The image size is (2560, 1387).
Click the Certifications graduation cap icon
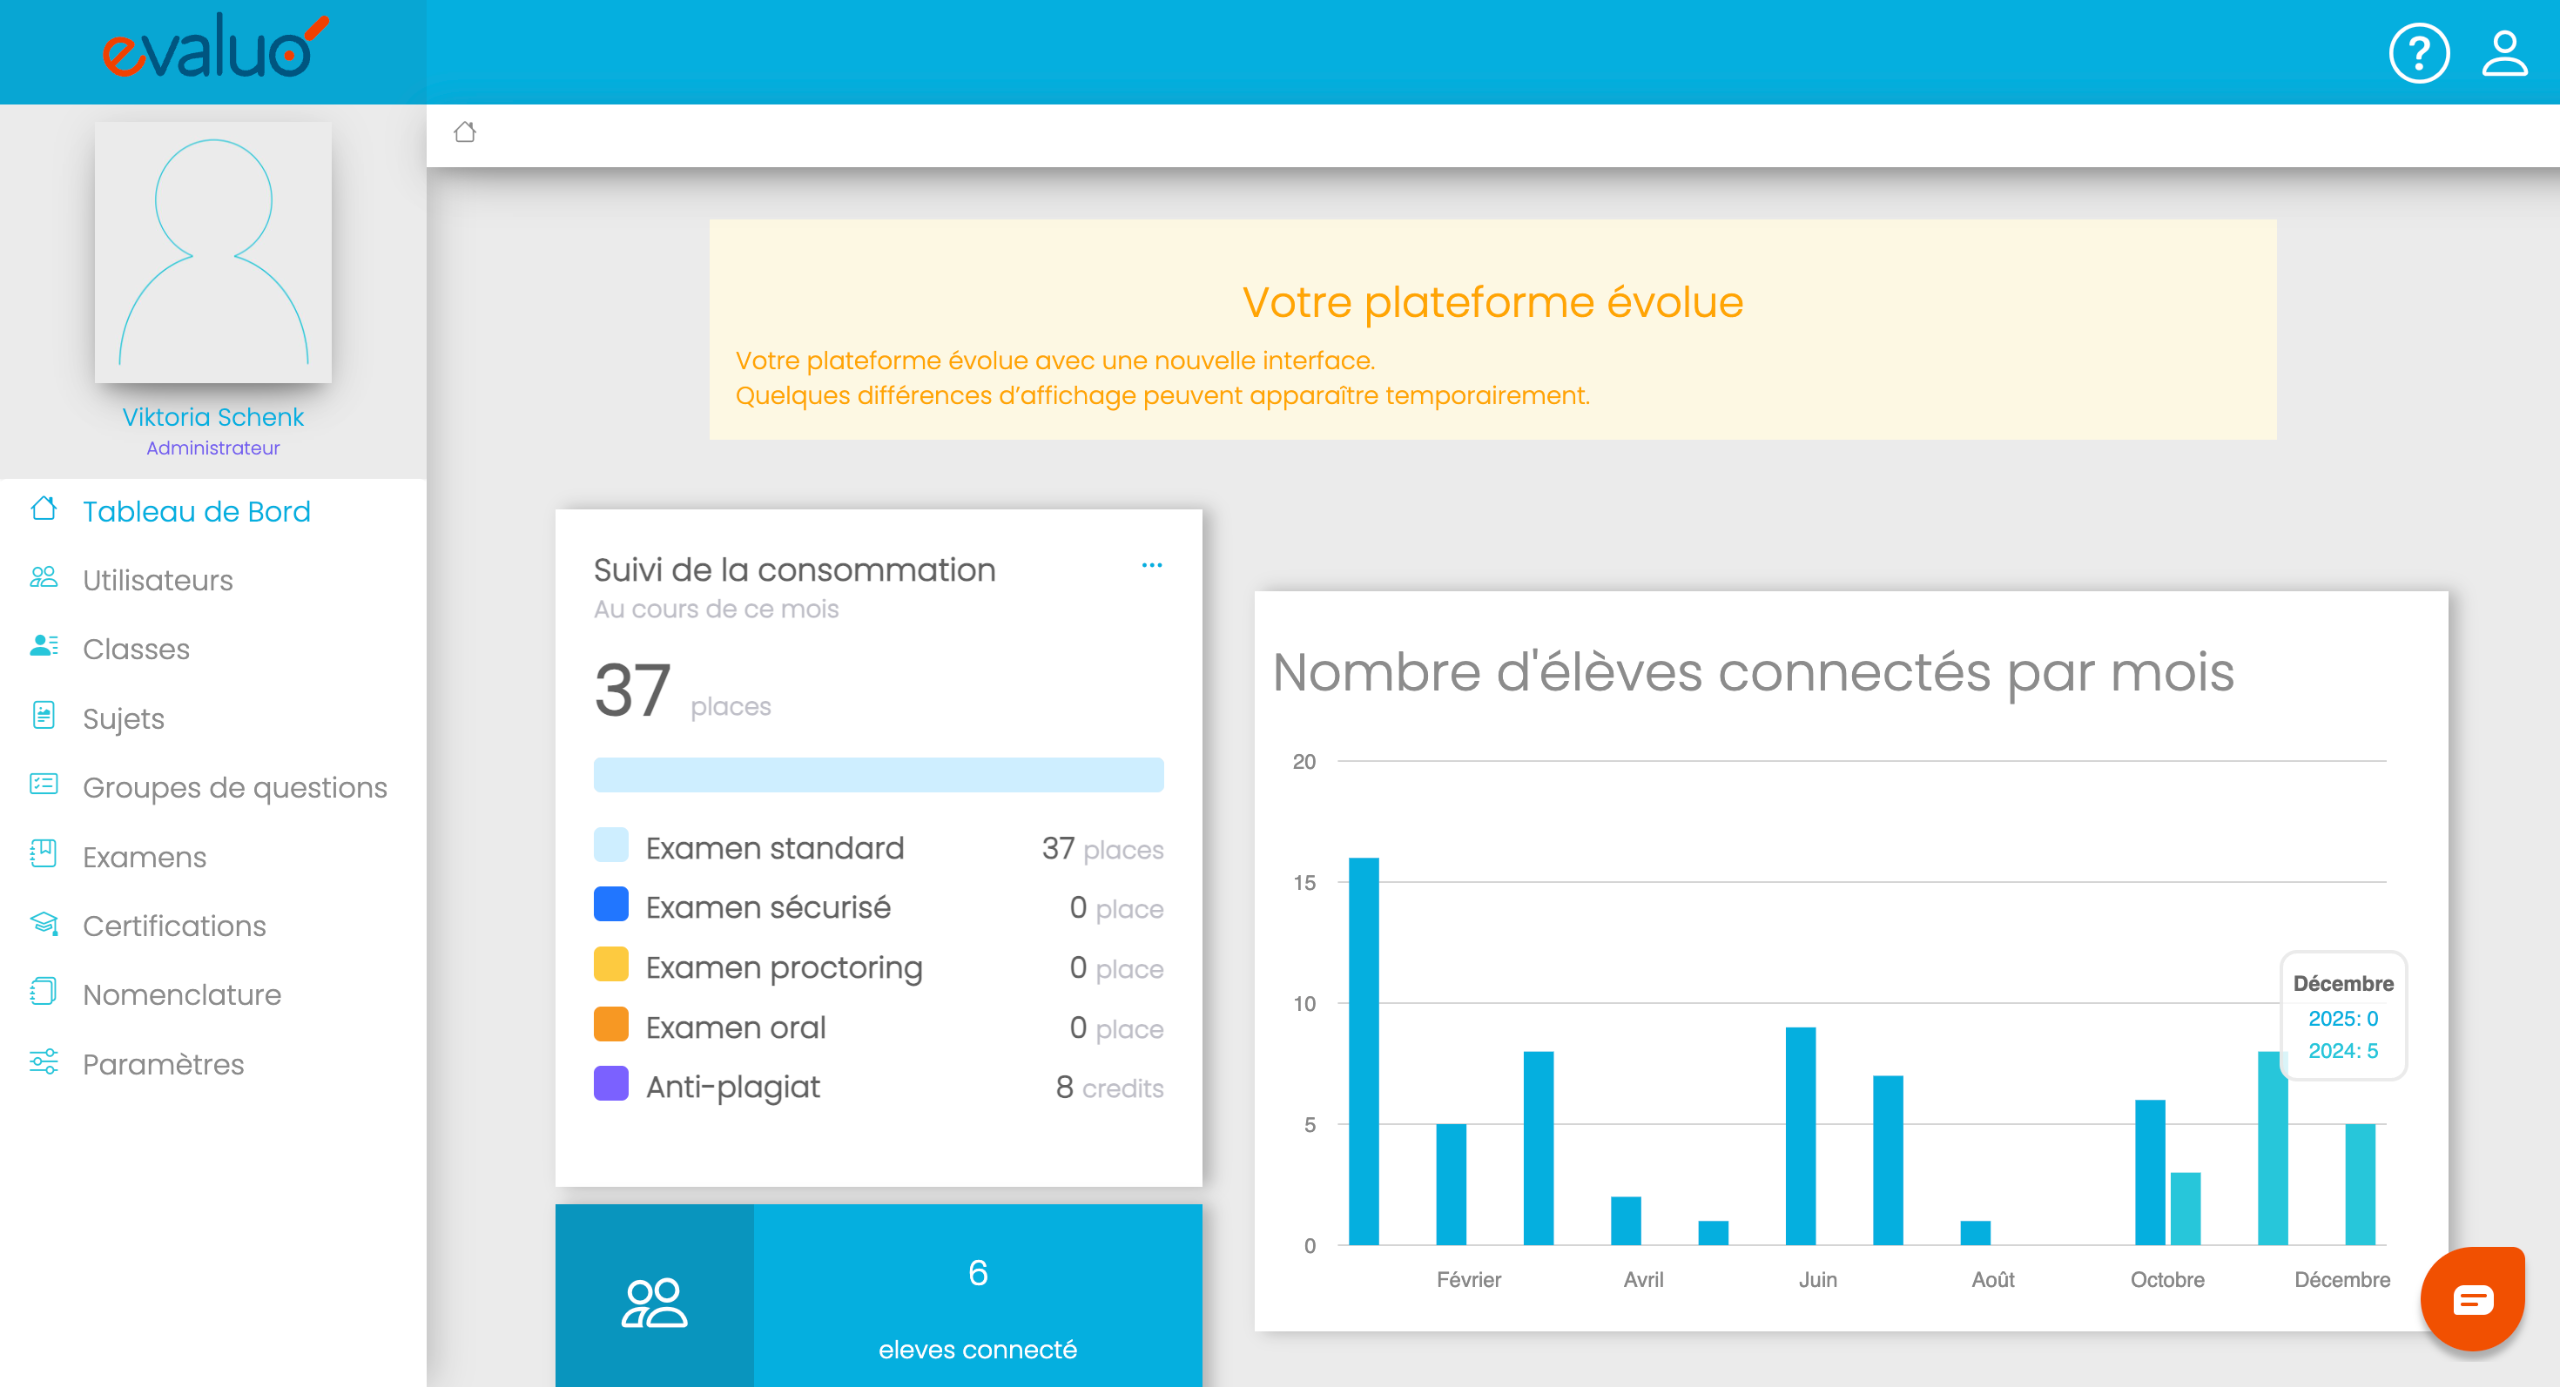click(x=44, y=924)
